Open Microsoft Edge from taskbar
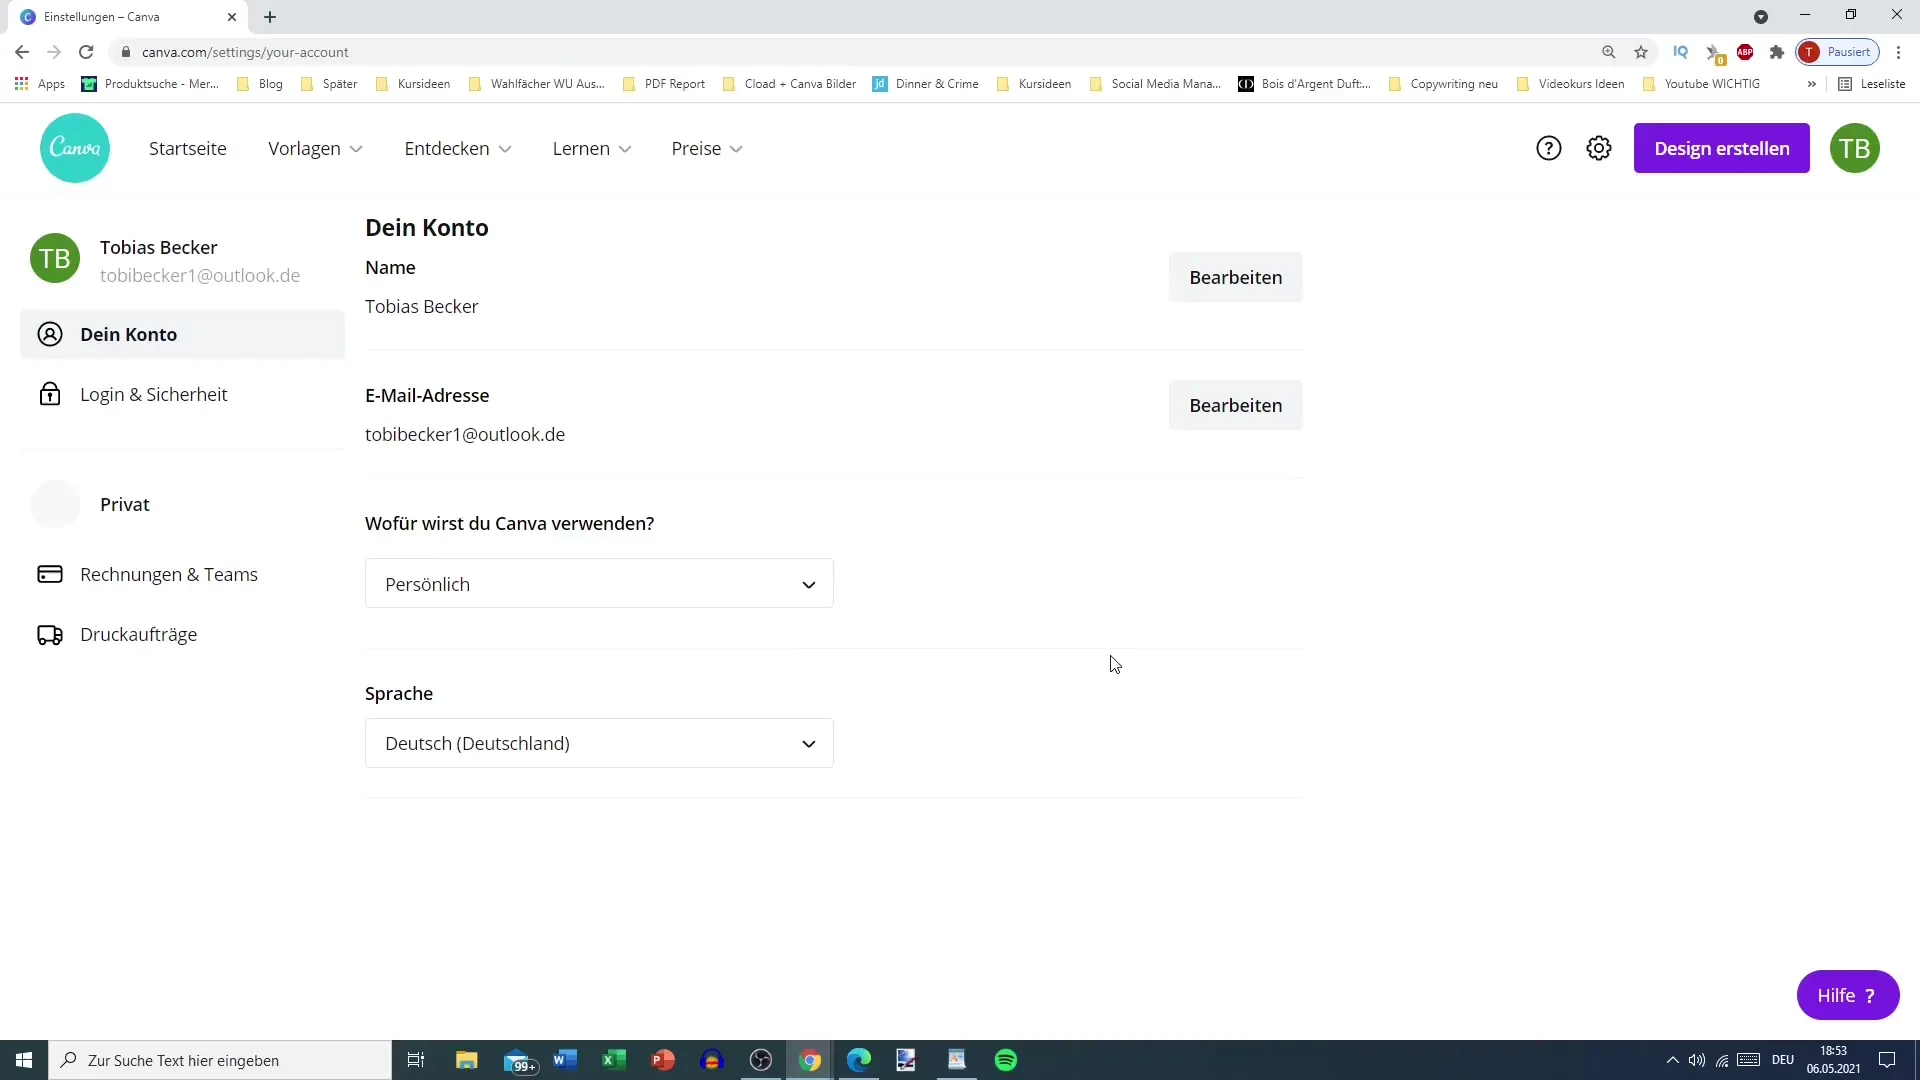Image resolution: width=1920 pixels, height=1080 pixels. tap(859, 1060)
